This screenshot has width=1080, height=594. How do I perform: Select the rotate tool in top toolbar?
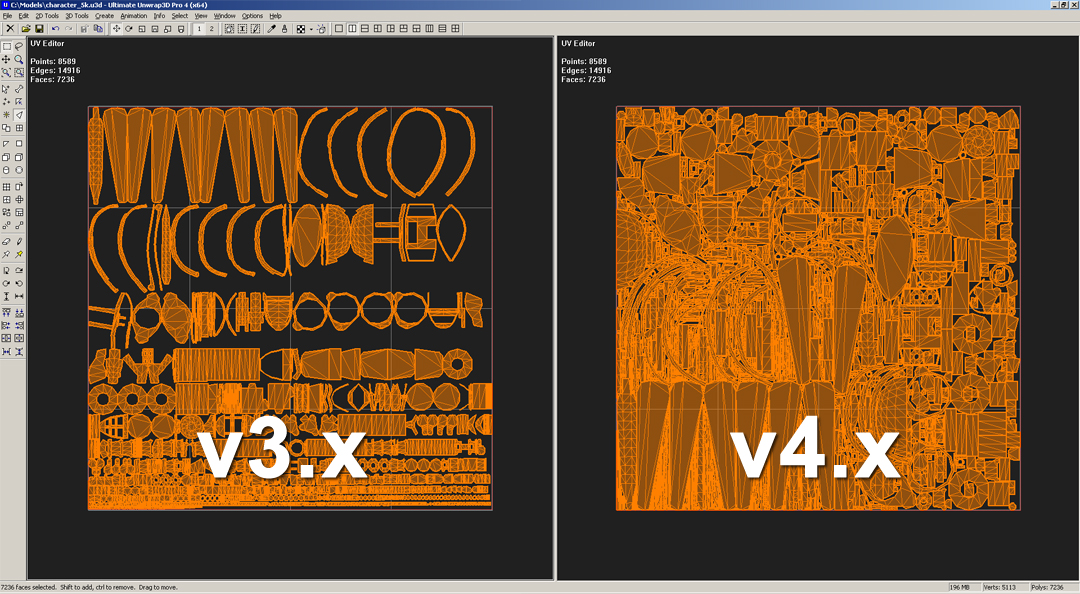pos(129,29)
